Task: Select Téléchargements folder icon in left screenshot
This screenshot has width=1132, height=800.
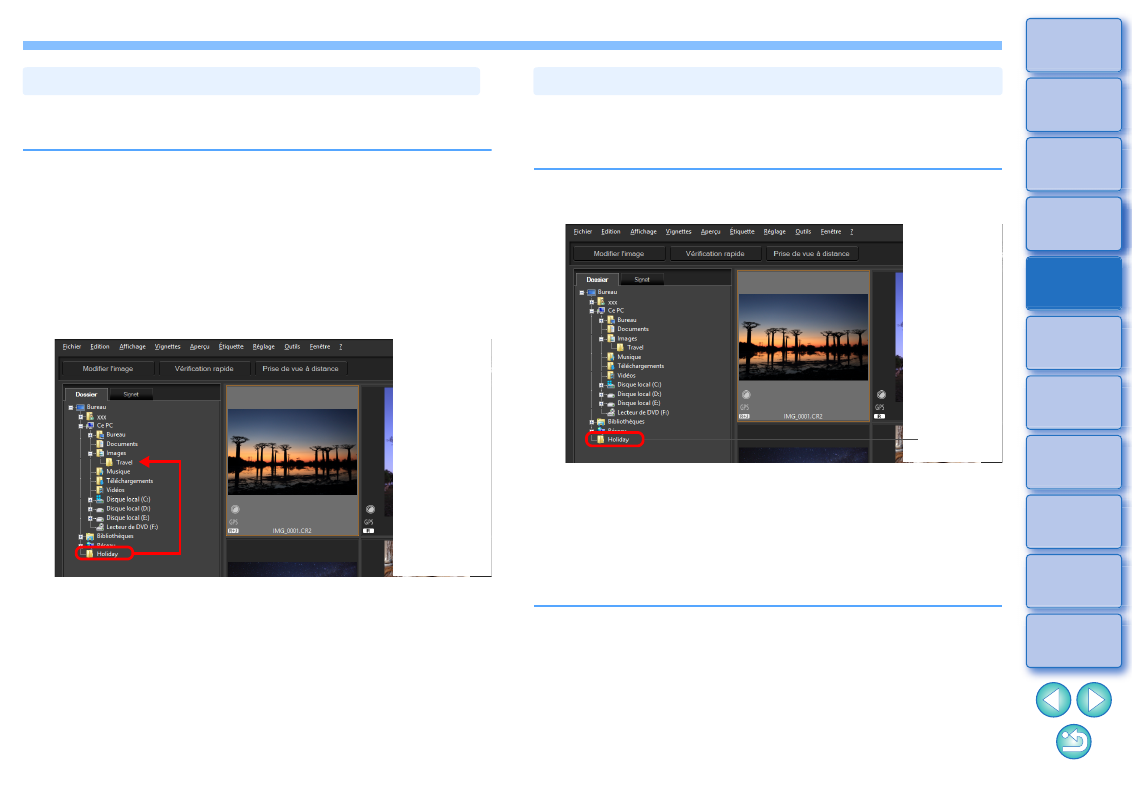Action: click(x=100, y=481)
